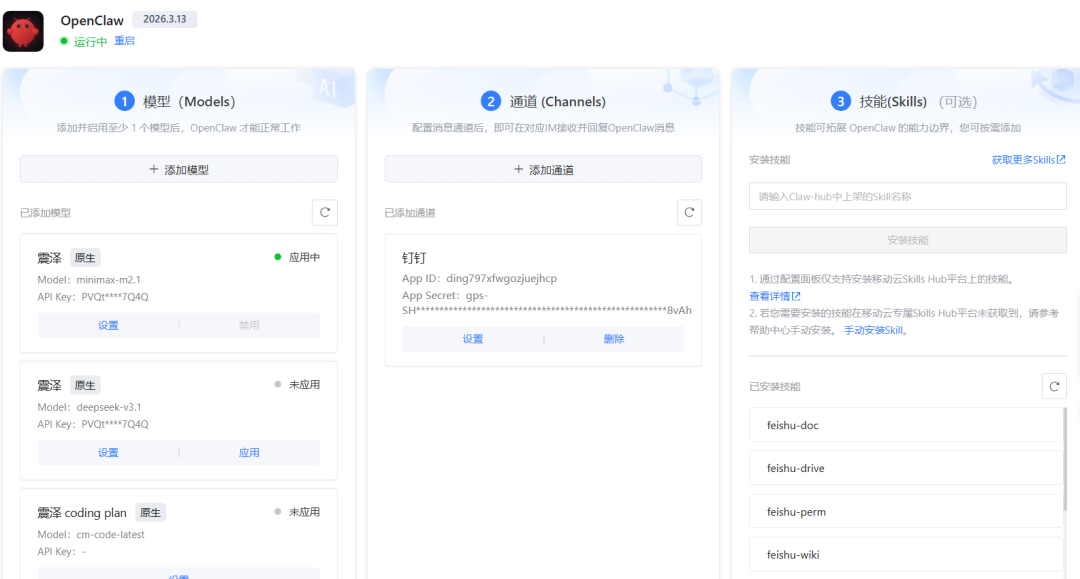Refresh the added channels list
The width and height of the screenshot is (1080, 579).
coord(689,213)
